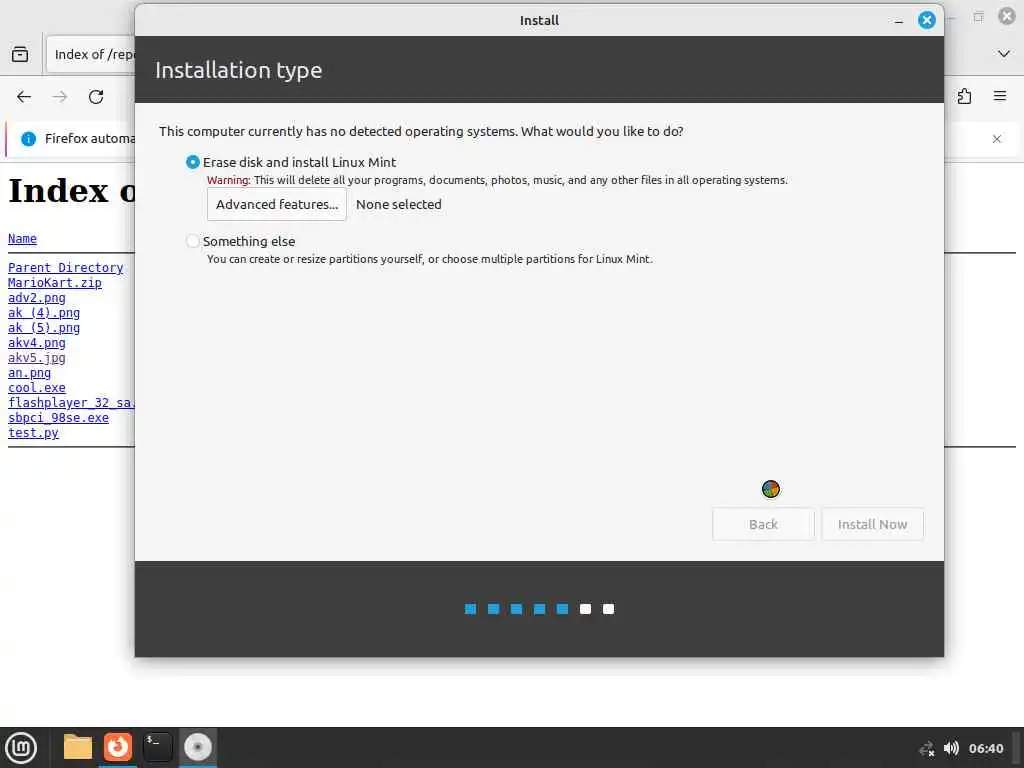1024x768 pixels.
Task: Switch to Firefox in the taskbar
Action: [x=118, y=746]
